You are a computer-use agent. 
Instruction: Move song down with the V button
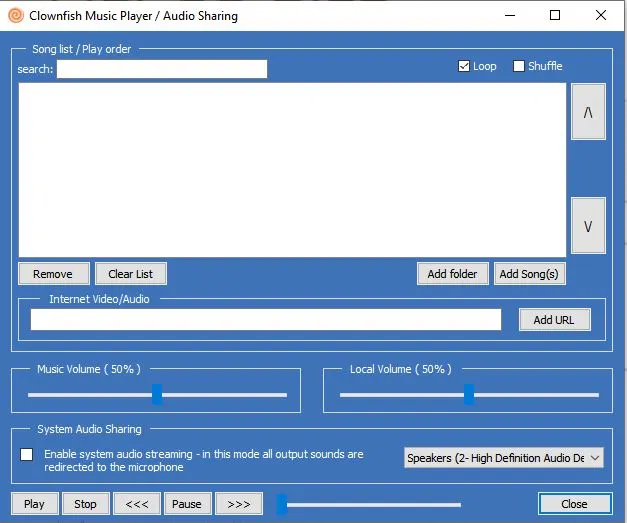click(587, 226)
